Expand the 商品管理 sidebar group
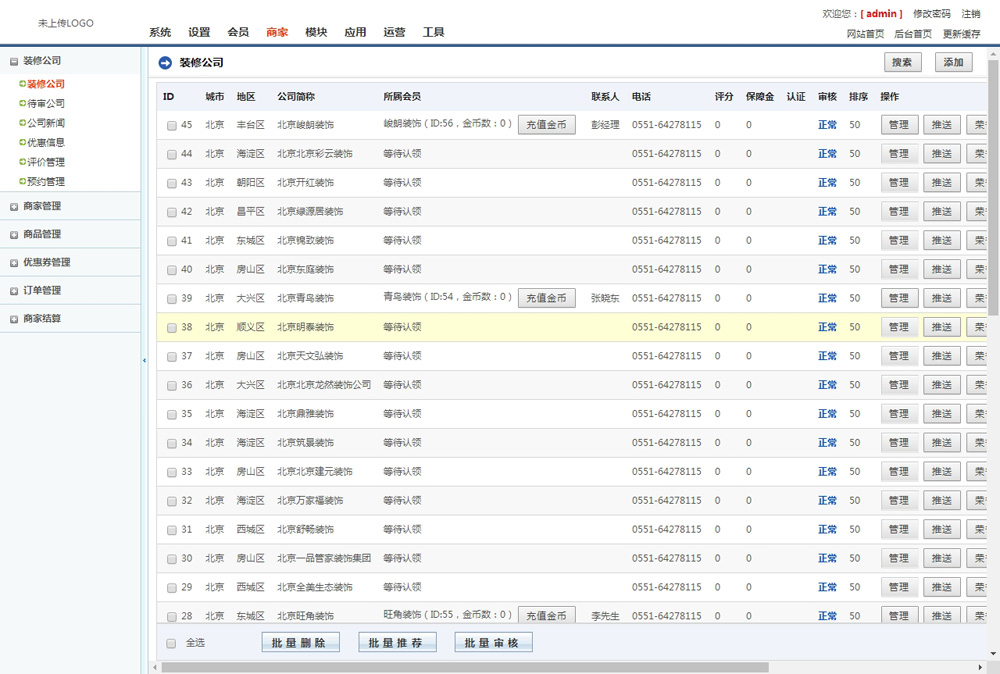The image size is (1000, 674). 13,235
